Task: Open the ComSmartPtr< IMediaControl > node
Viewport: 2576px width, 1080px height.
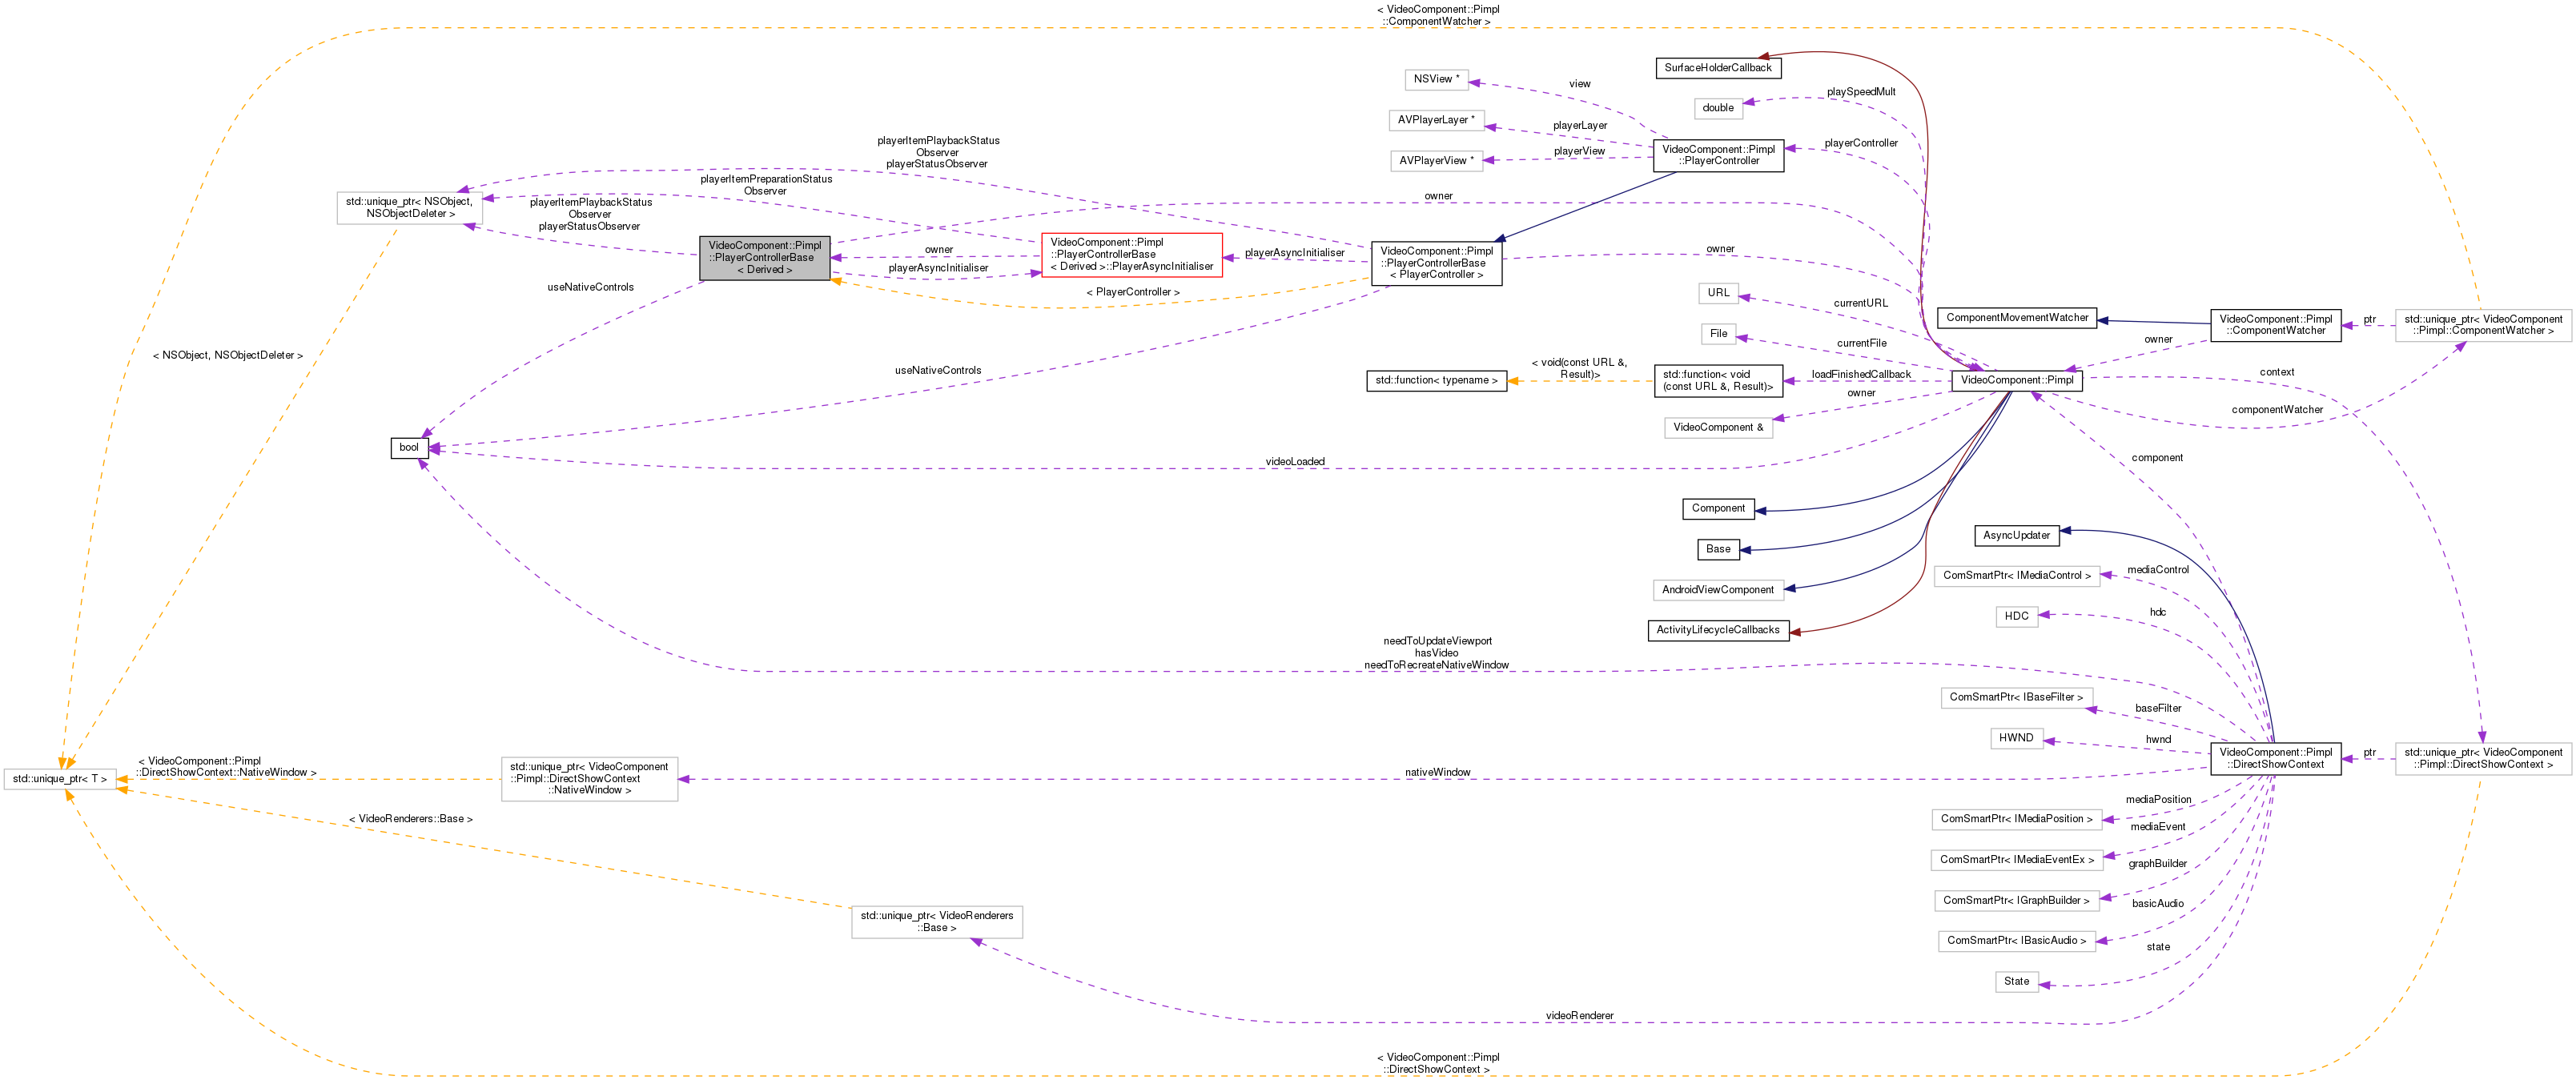Action: click(x=2017, y=575)
